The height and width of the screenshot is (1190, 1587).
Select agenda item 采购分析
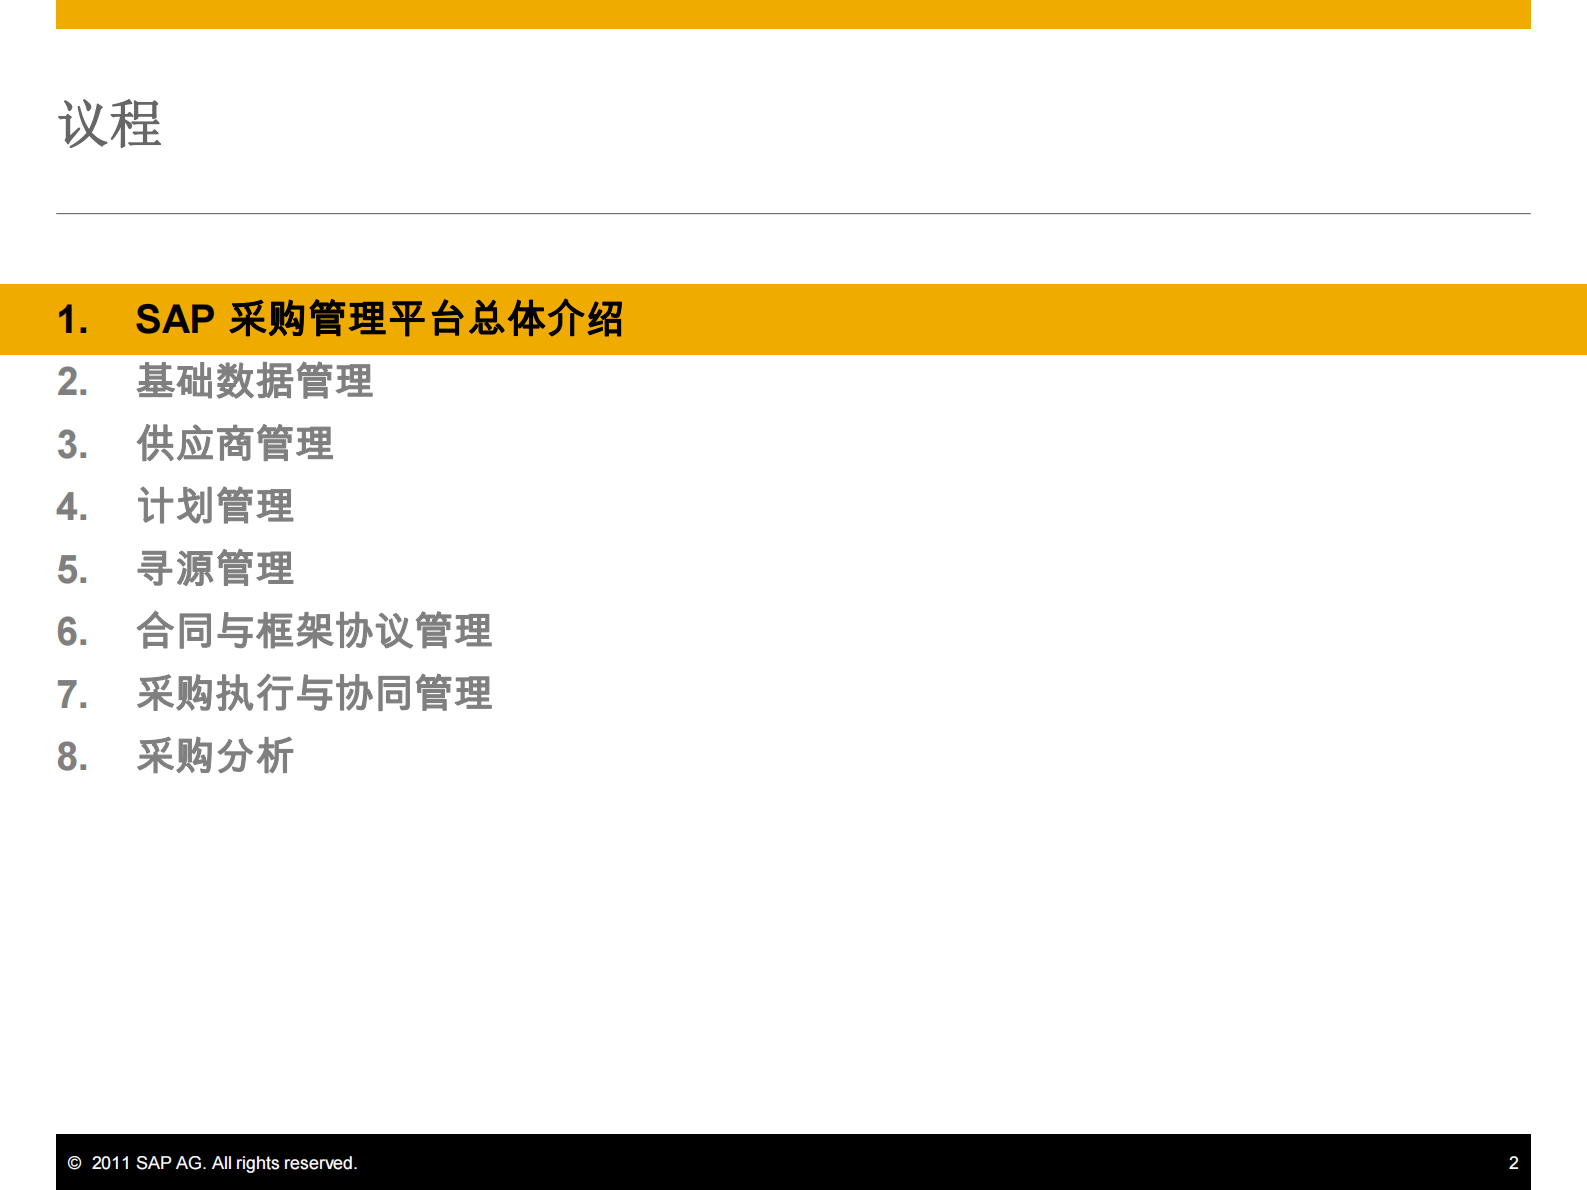[x=215, y=756]
